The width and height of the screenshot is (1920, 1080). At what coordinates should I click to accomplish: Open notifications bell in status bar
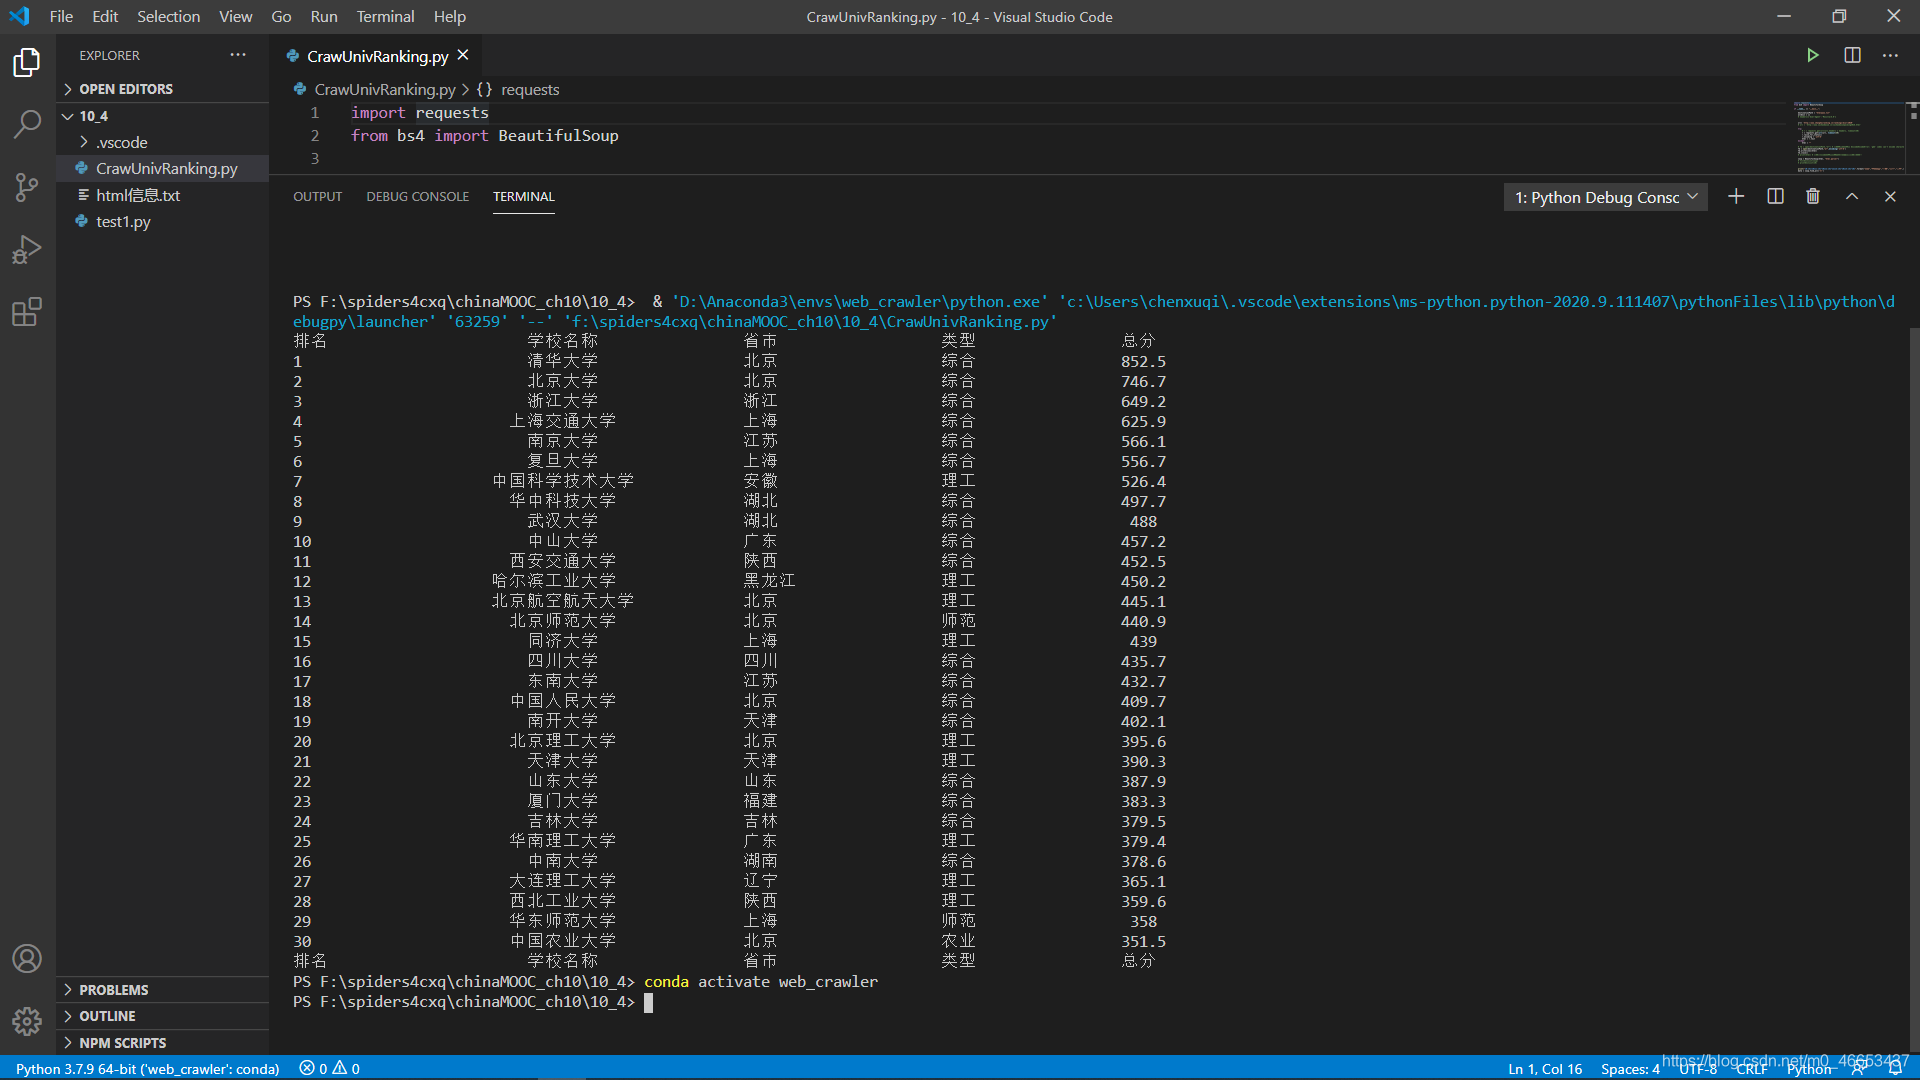(1895, 1069)
